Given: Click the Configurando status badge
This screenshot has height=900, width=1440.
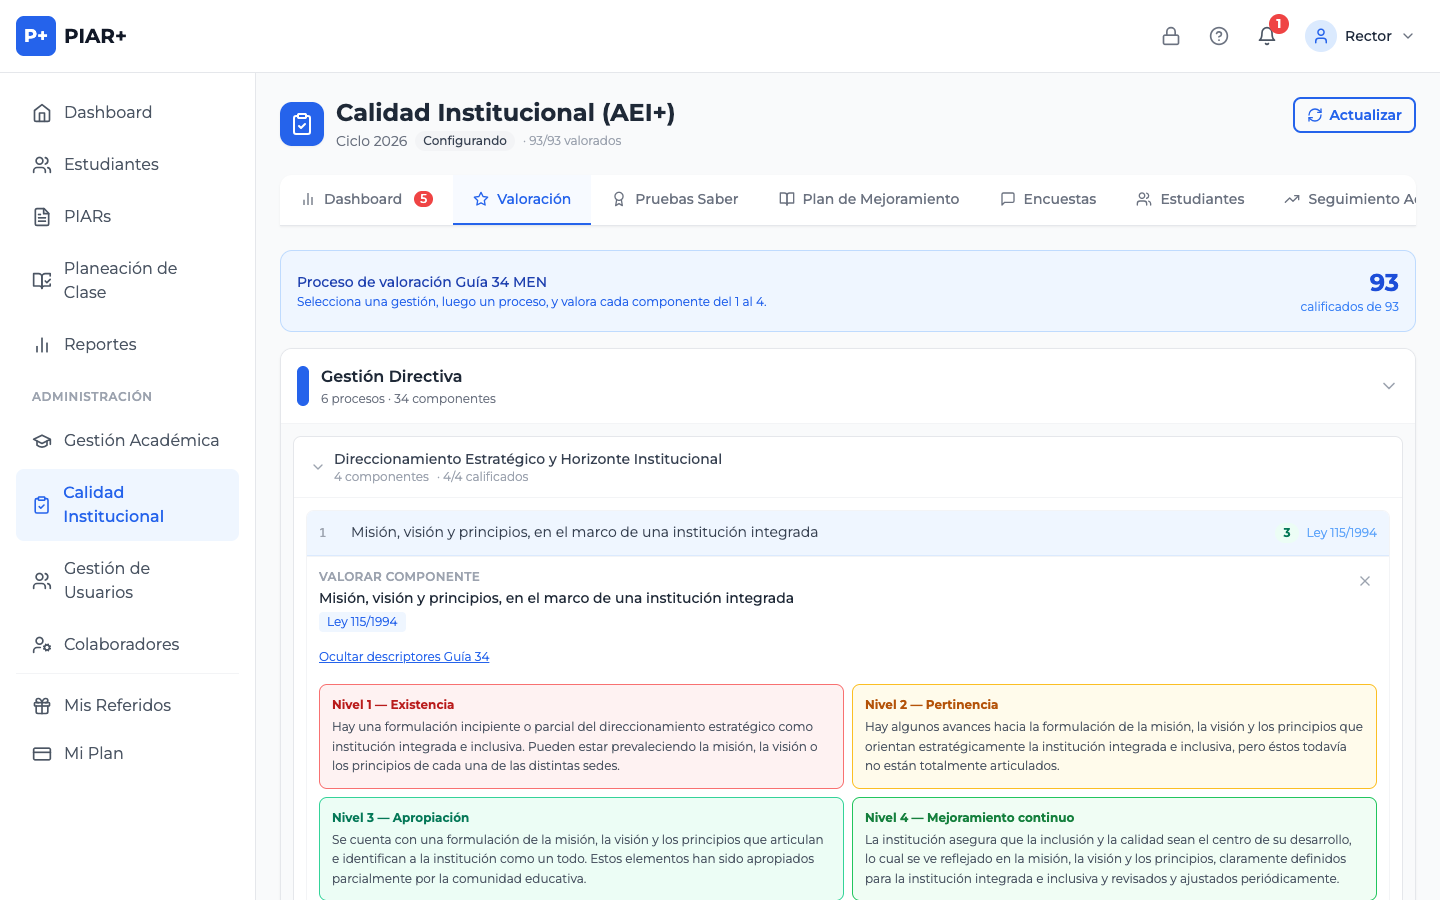Looking at the screenshot, I should (465, 141).
